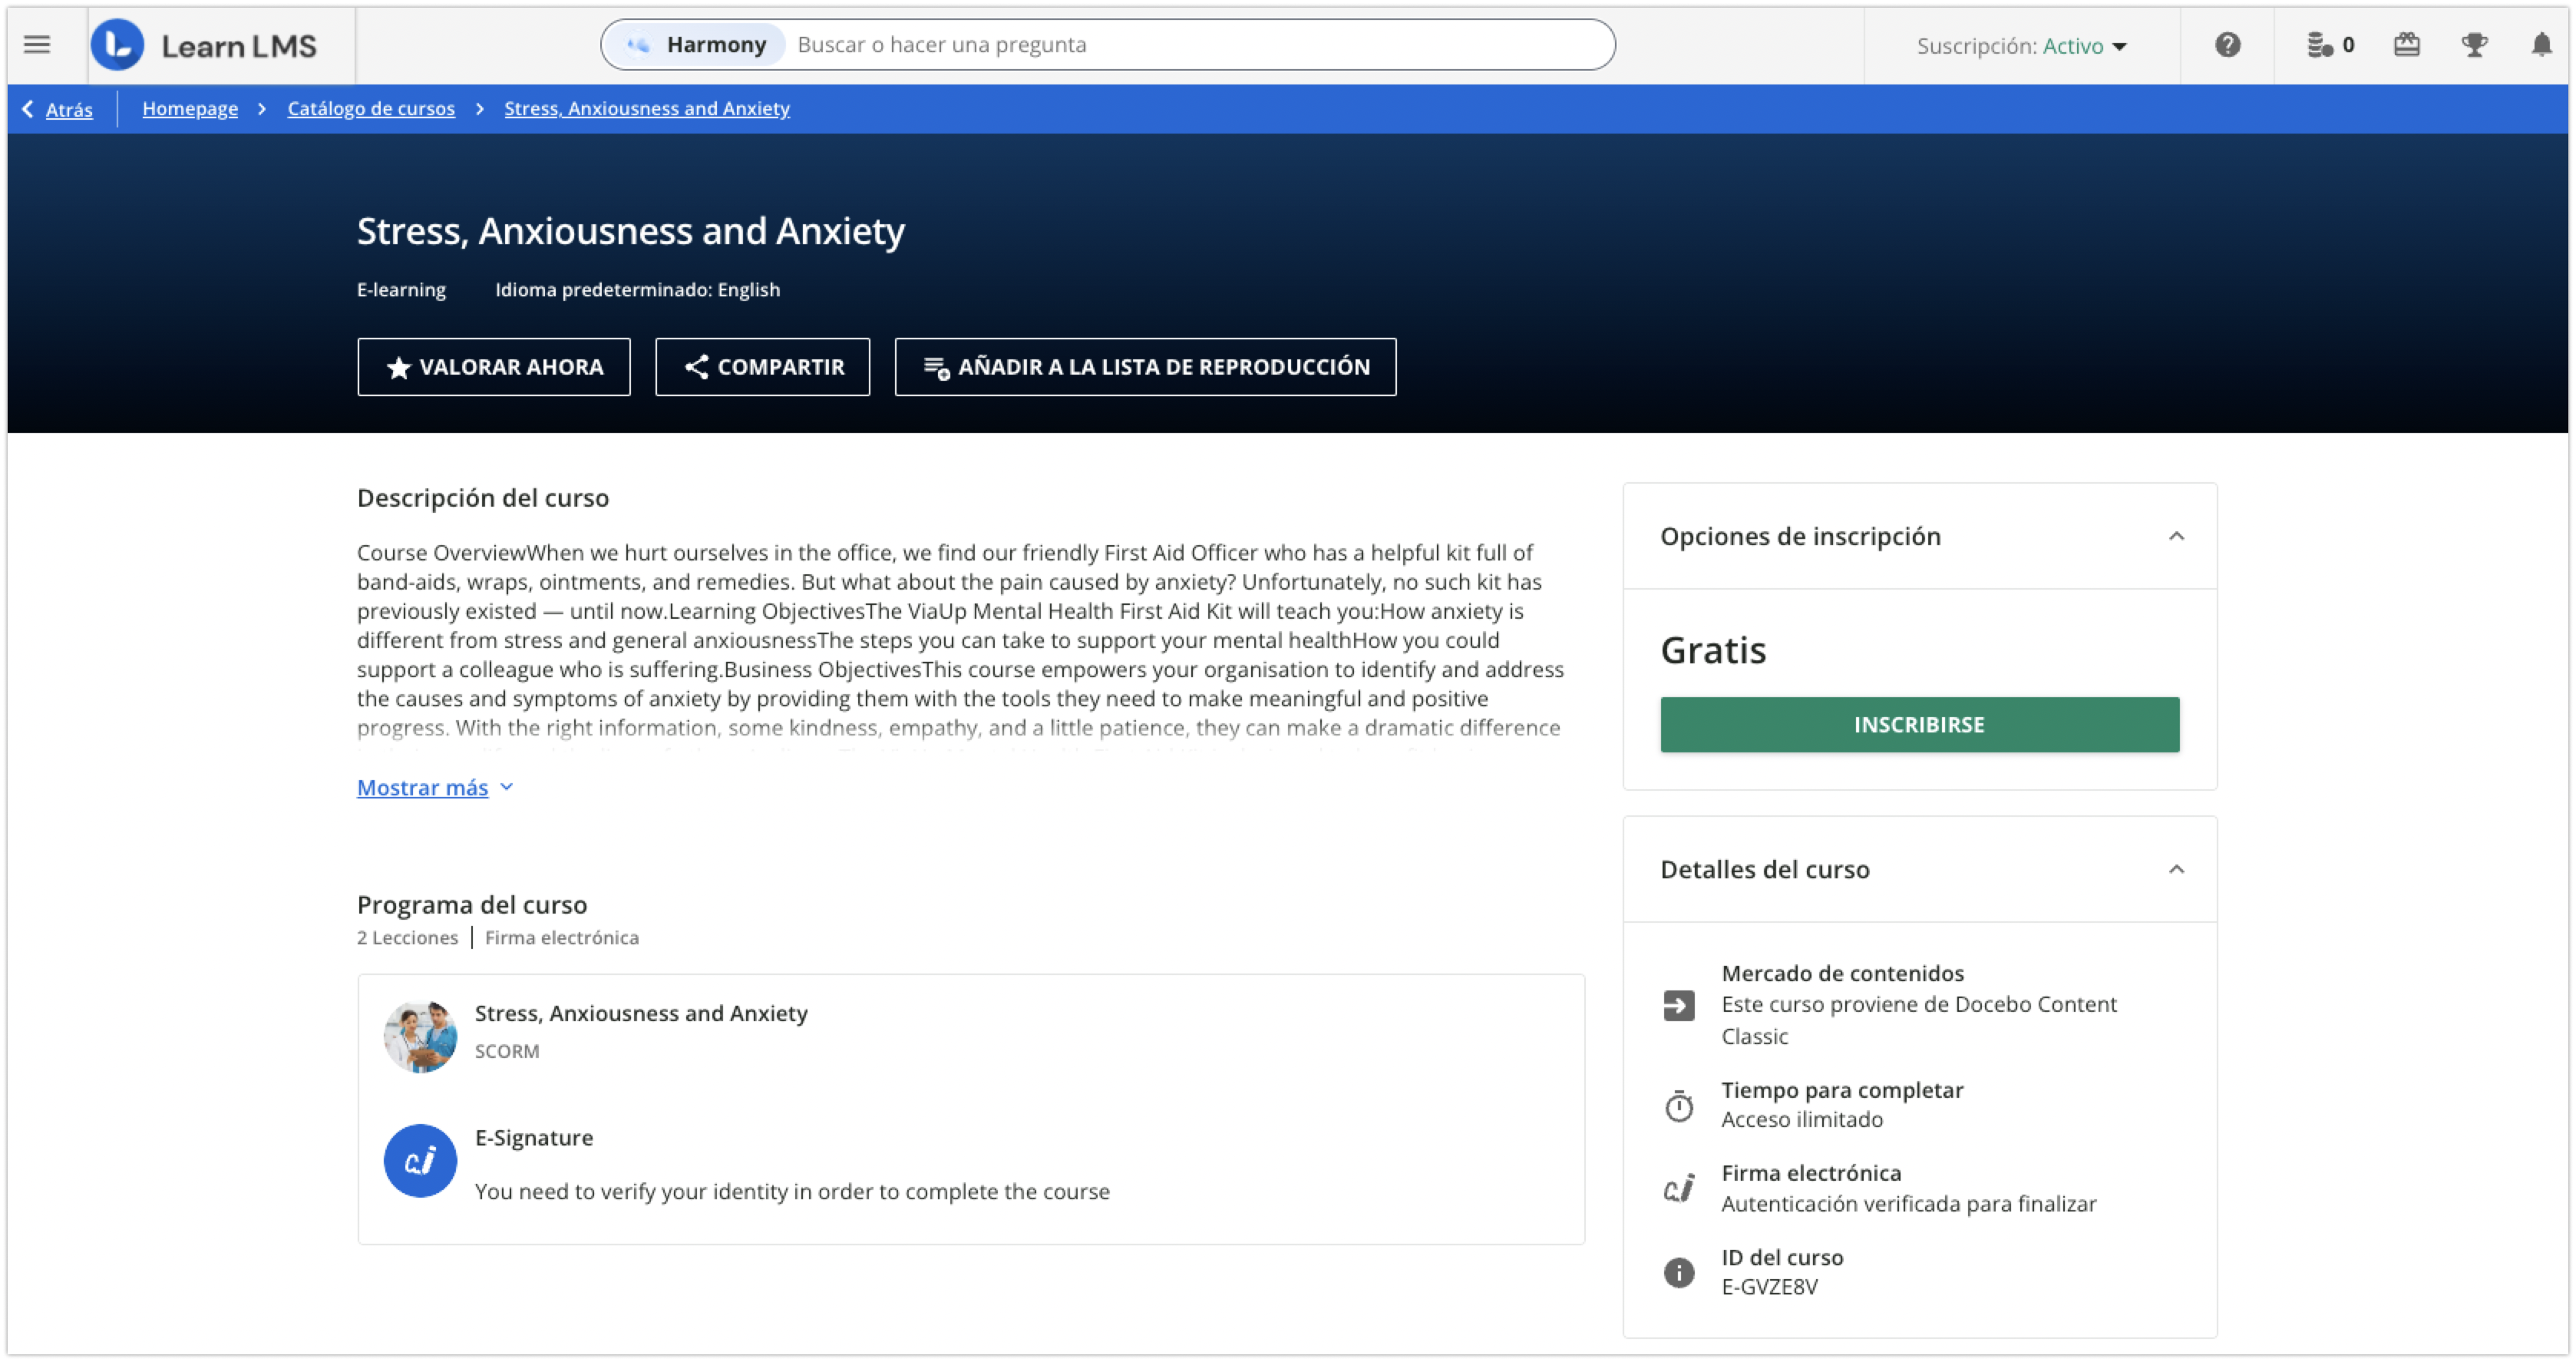Click VALORAR AHORA star button
Screen dimensions: 2576x1362
coord(494,367)
